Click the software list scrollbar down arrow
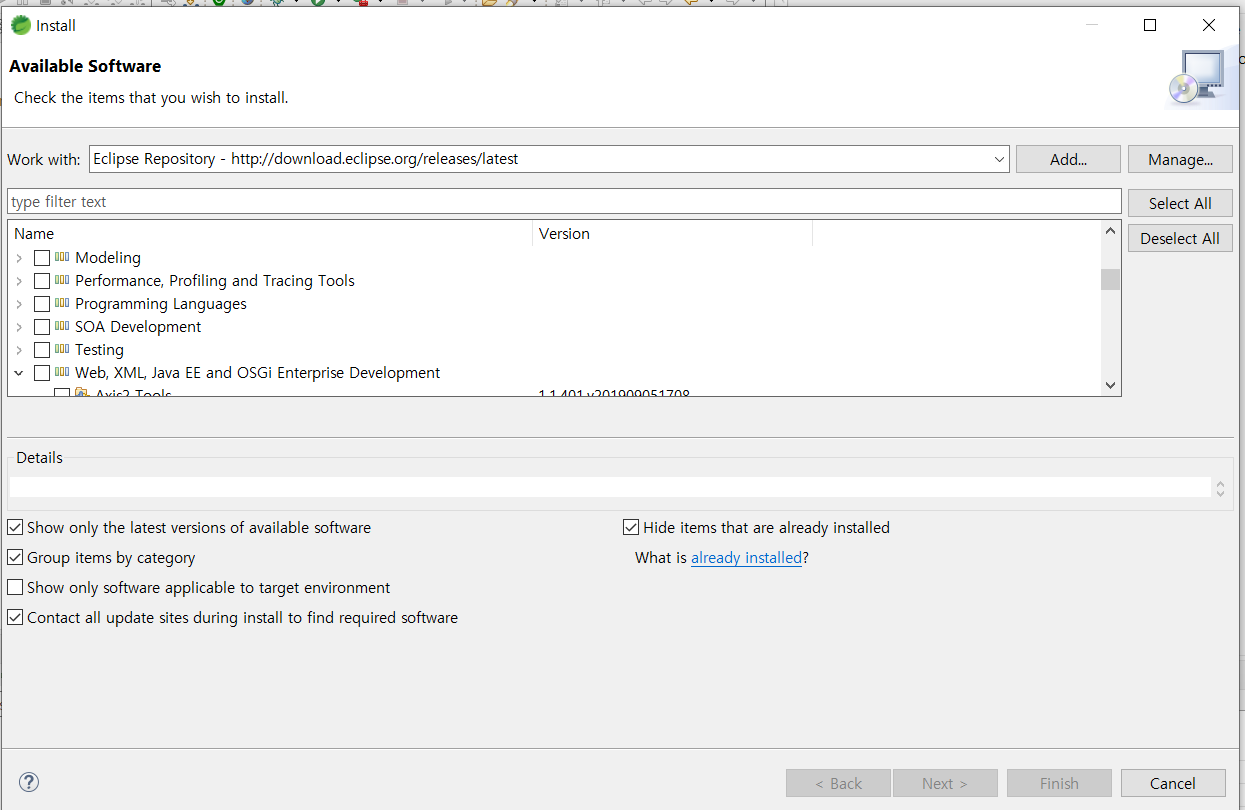The width and height of the screenshot is (1245, 810). point(1110,385)
